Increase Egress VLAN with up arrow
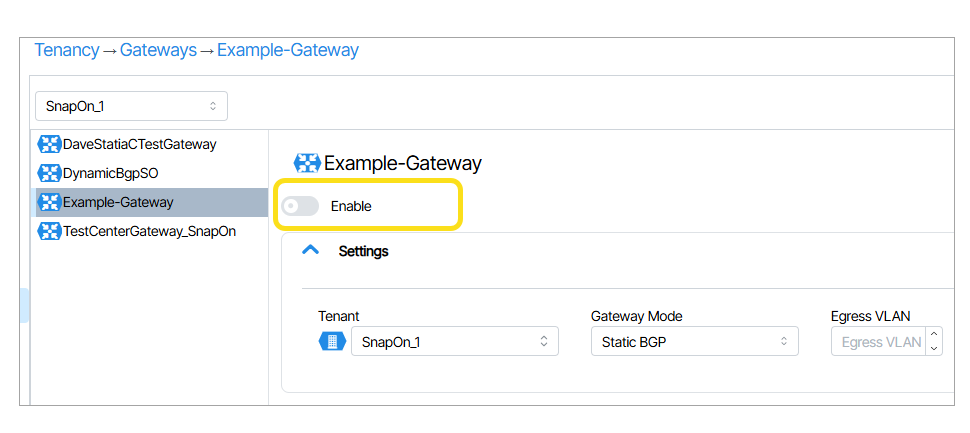The width and height of the screenshot is (970, 433). coord(934,336)
